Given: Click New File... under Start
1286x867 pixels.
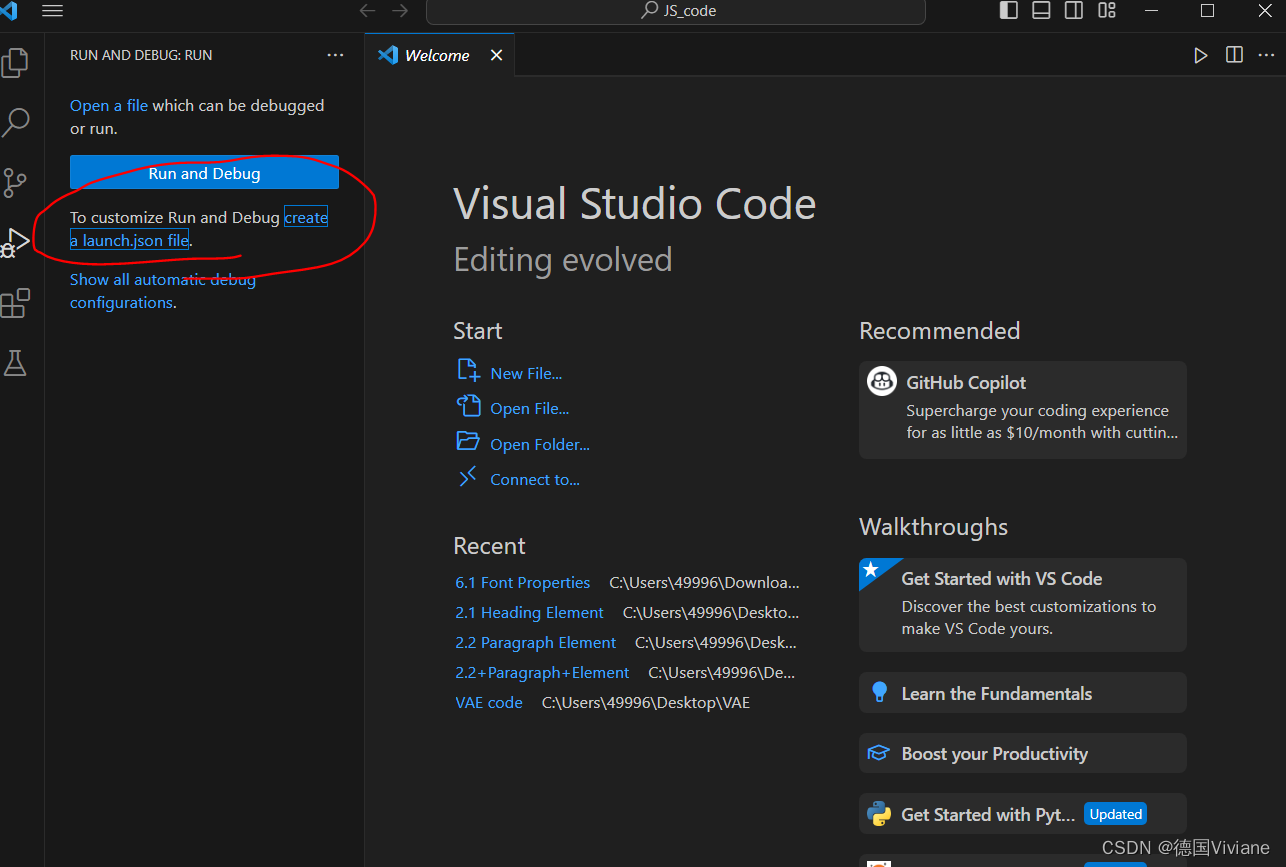Looking at the screenshot, I should [526, 373].
